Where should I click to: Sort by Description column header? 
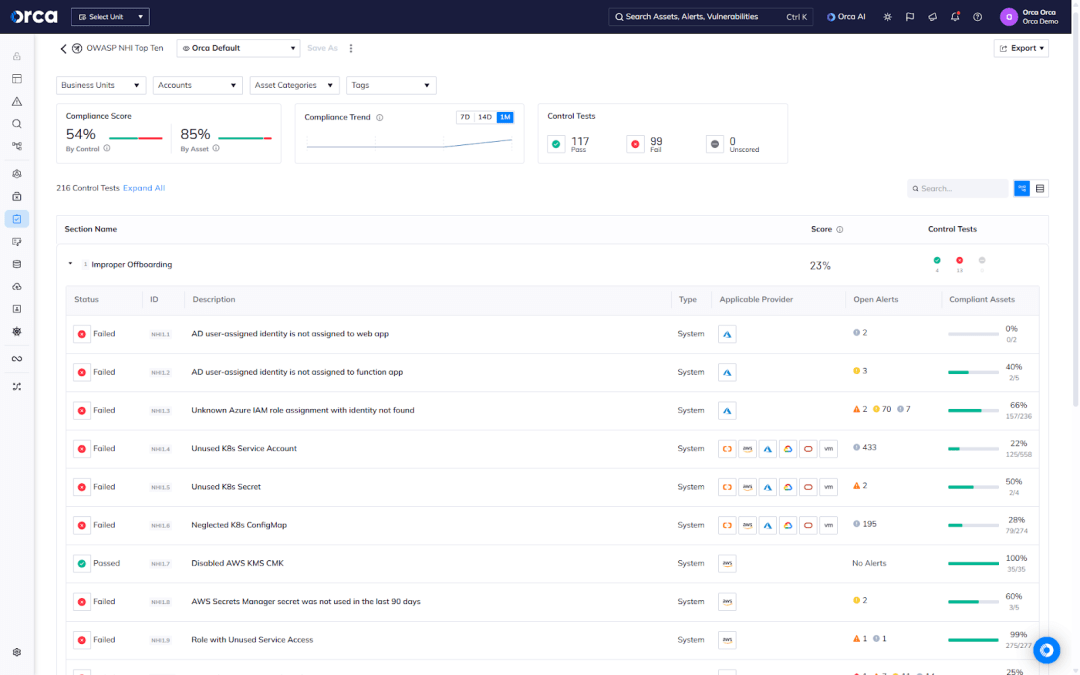[x=214, y=300]
